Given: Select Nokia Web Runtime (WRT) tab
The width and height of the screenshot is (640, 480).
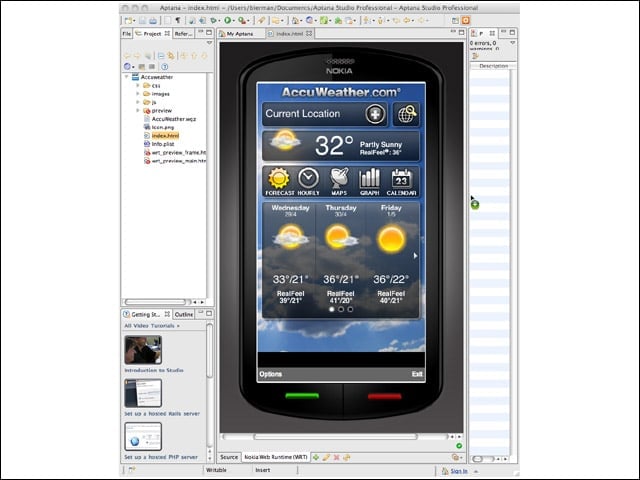Looking at the screenshot, I should point(276,457).
